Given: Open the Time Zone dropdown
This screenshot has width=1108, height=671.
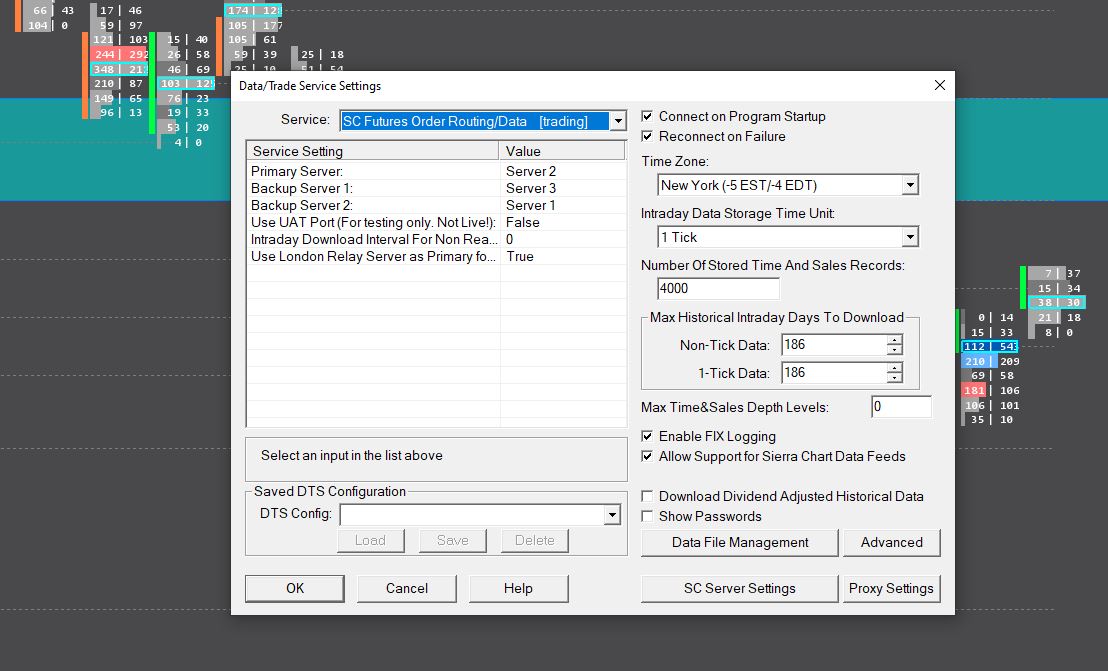Looking at the screenshot, I should pyautogui.click(x=909, y=185).
